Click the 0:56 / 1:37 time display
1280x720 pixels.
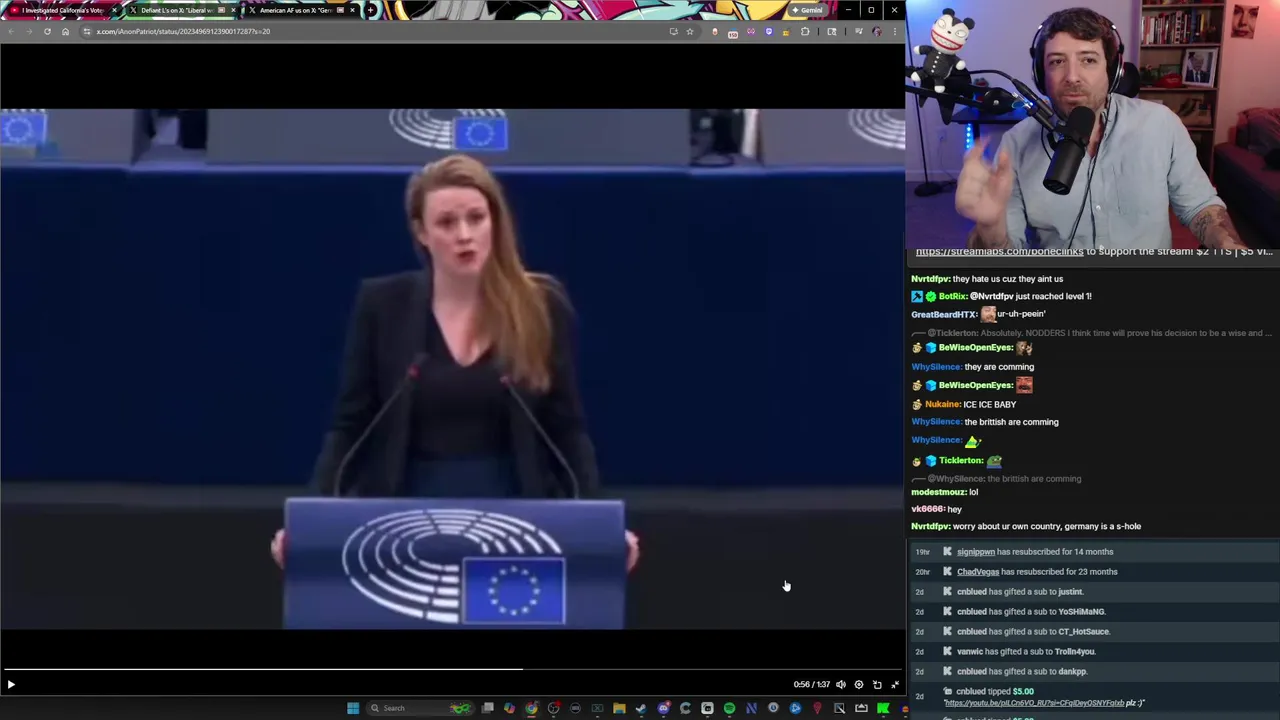(812, 685)
